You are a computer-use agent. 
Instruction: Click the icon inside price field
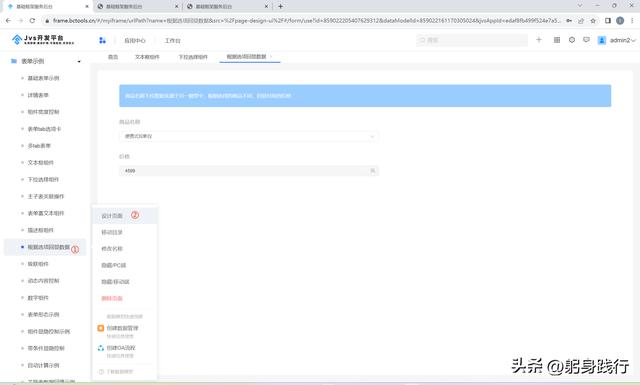pos(372,171)
